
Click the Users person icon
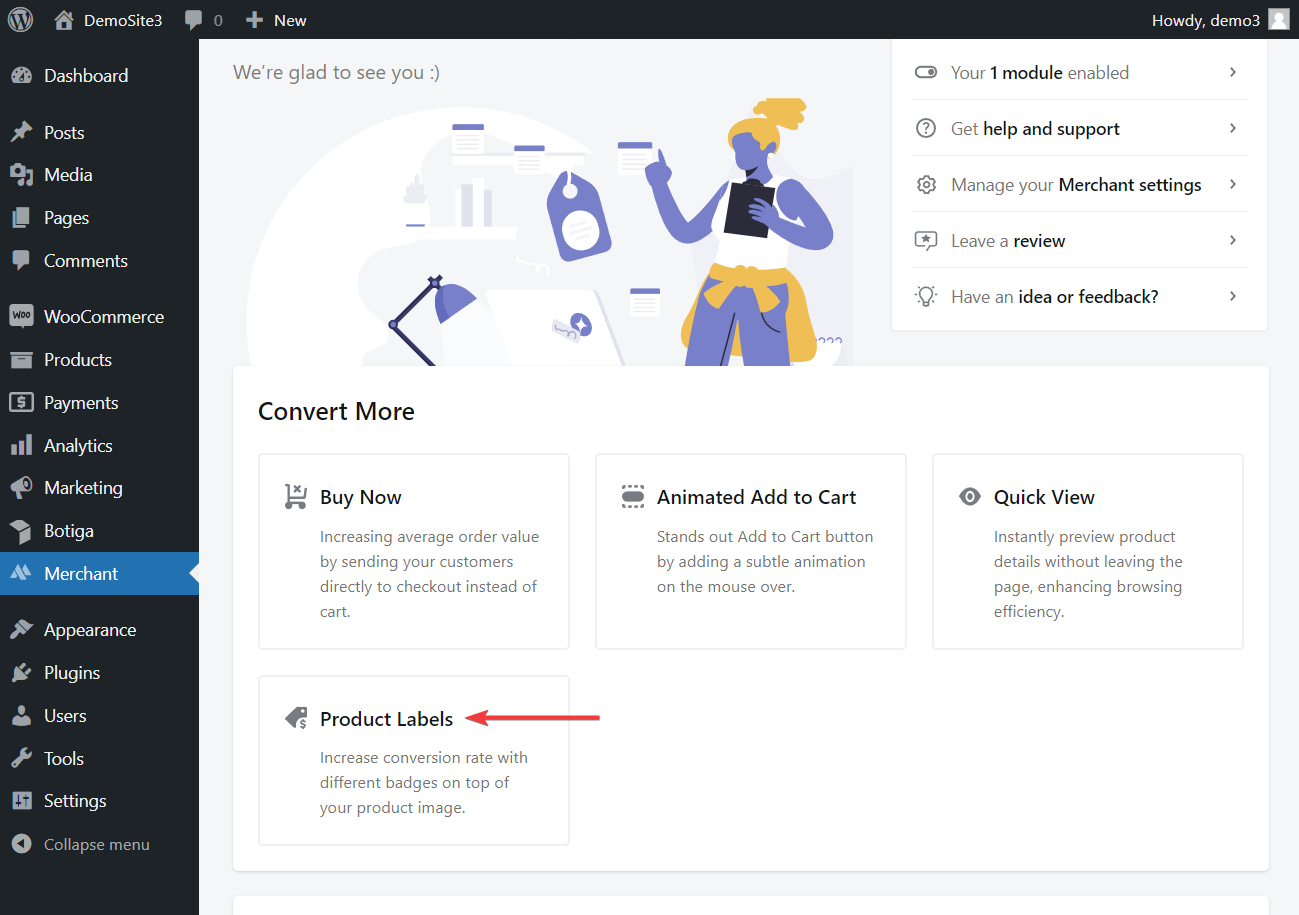coord(21,716)
